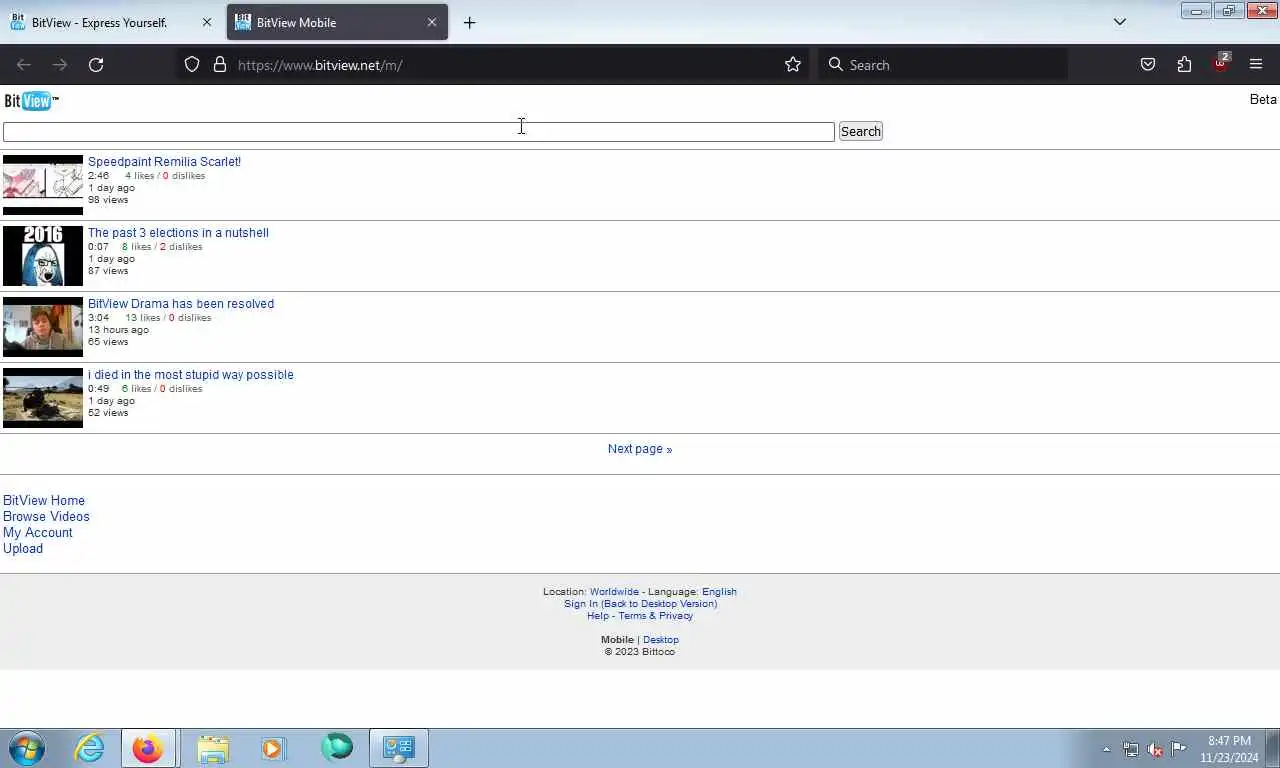Change language via English link
This screenshot has height=768, width=1280.
point(719,592)
